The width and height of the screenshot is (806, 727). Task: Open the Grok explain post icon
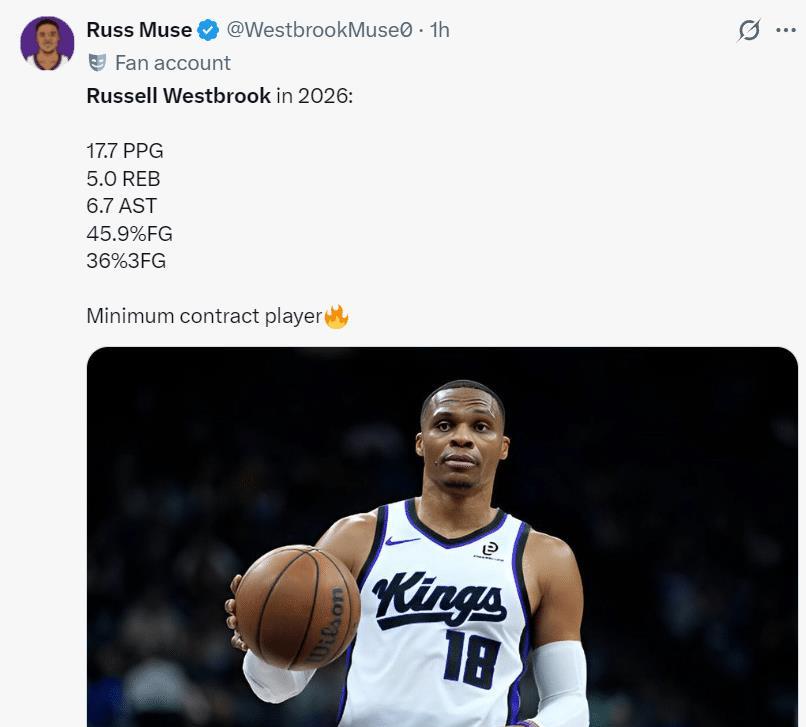coord(749,31)
